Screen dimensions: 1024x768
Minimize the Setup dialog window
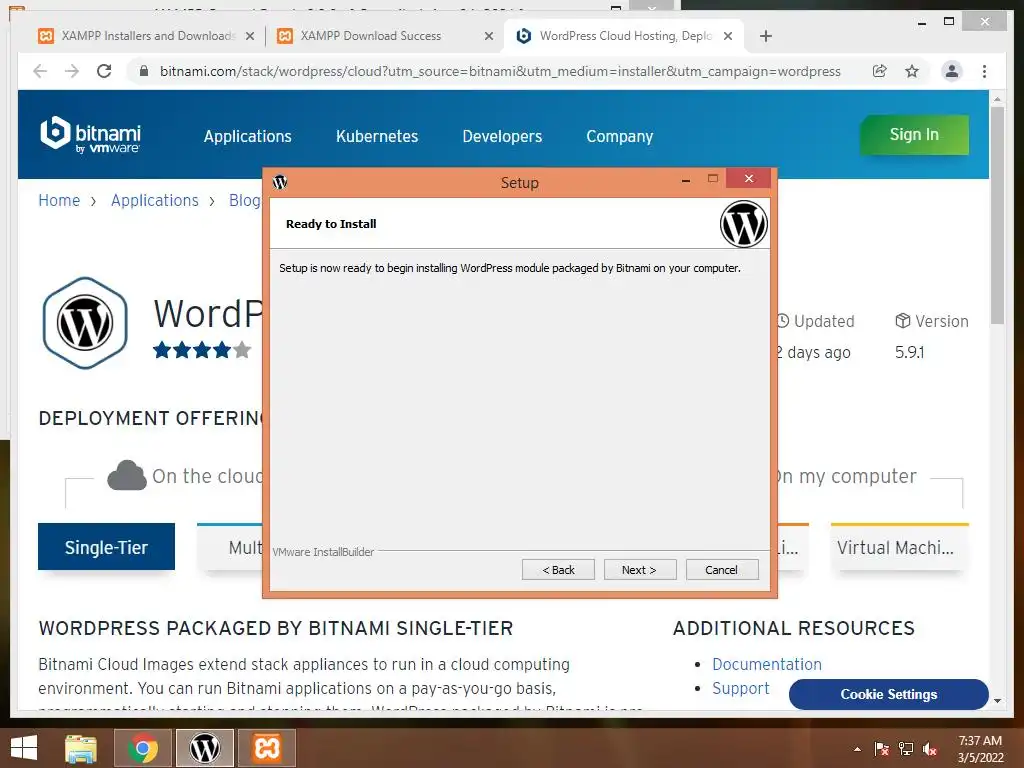point(686,180)
